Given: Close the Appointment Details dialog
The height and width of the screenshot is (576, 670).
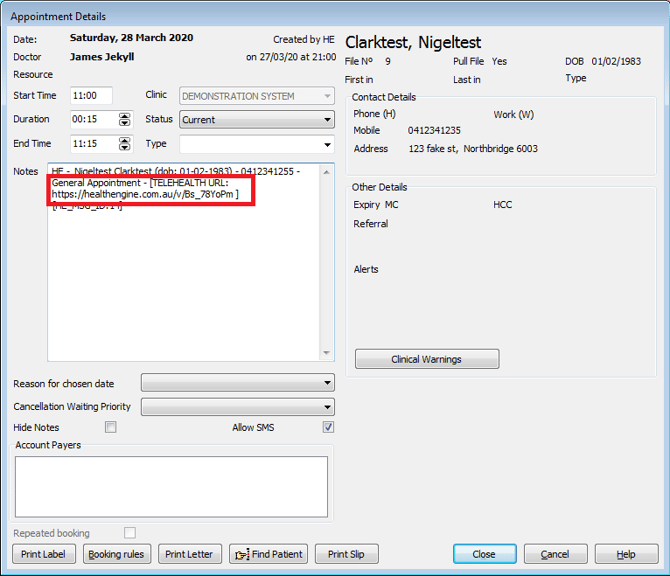Looking at the screenshot, I should pos(484,554).
